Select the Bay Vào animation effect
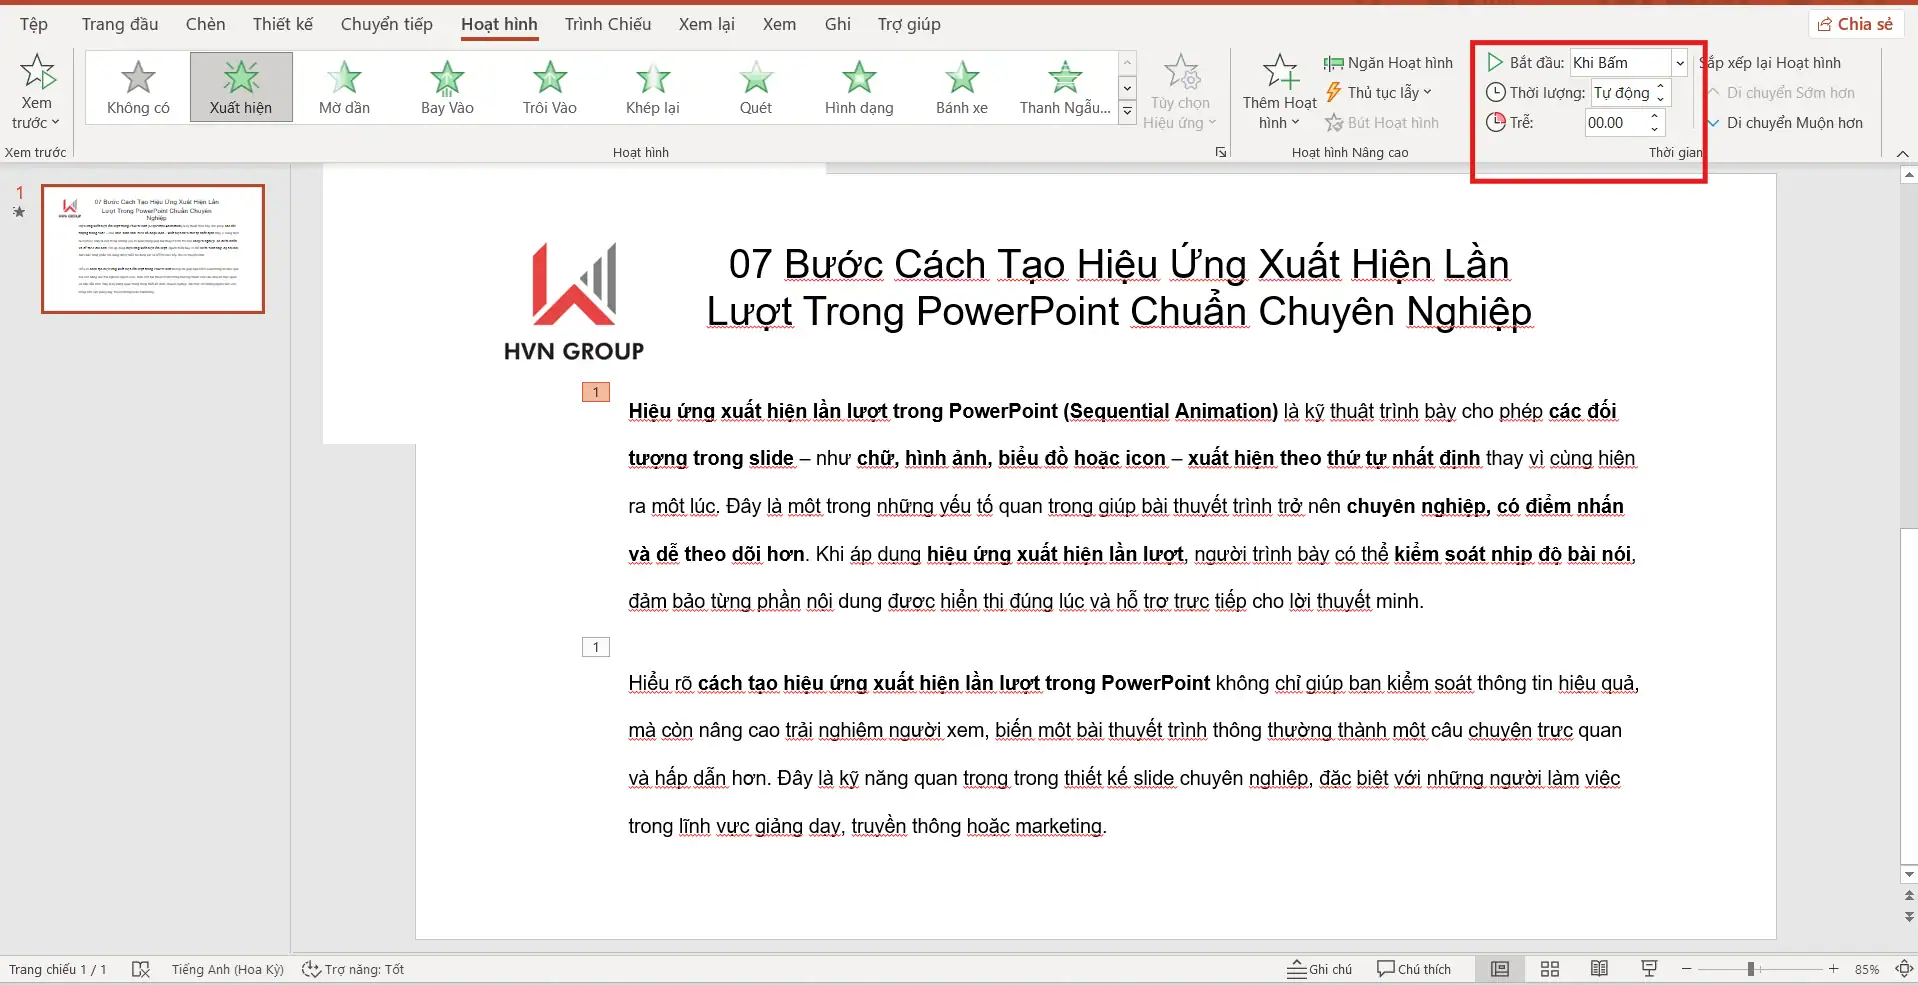1918x985 pixels. [447, 87]
